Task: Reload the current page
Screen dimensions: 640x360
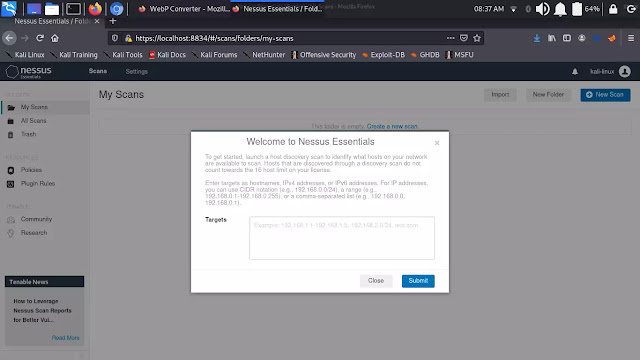Action: [x=40, y=38]
